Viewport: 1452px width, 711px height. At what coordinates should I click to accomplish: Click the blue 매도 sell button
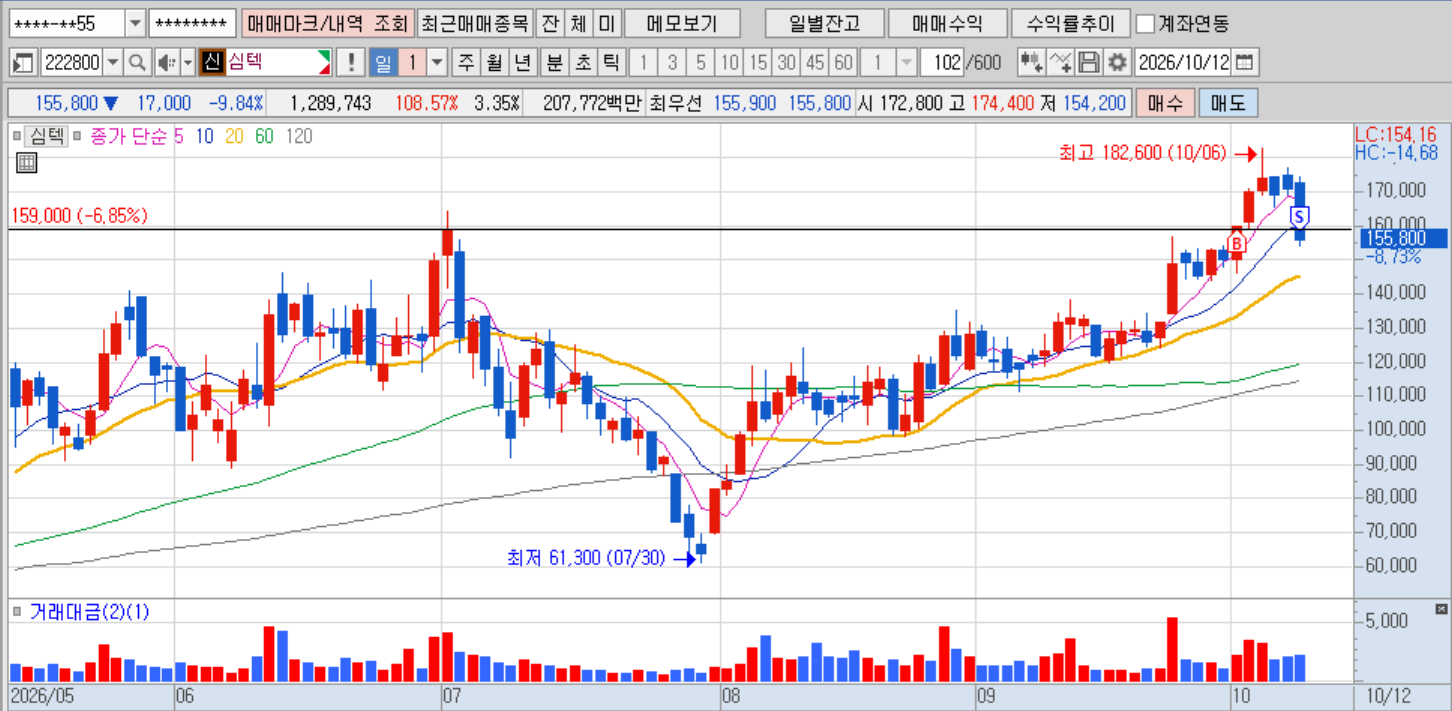click(x=1227, y=103)
